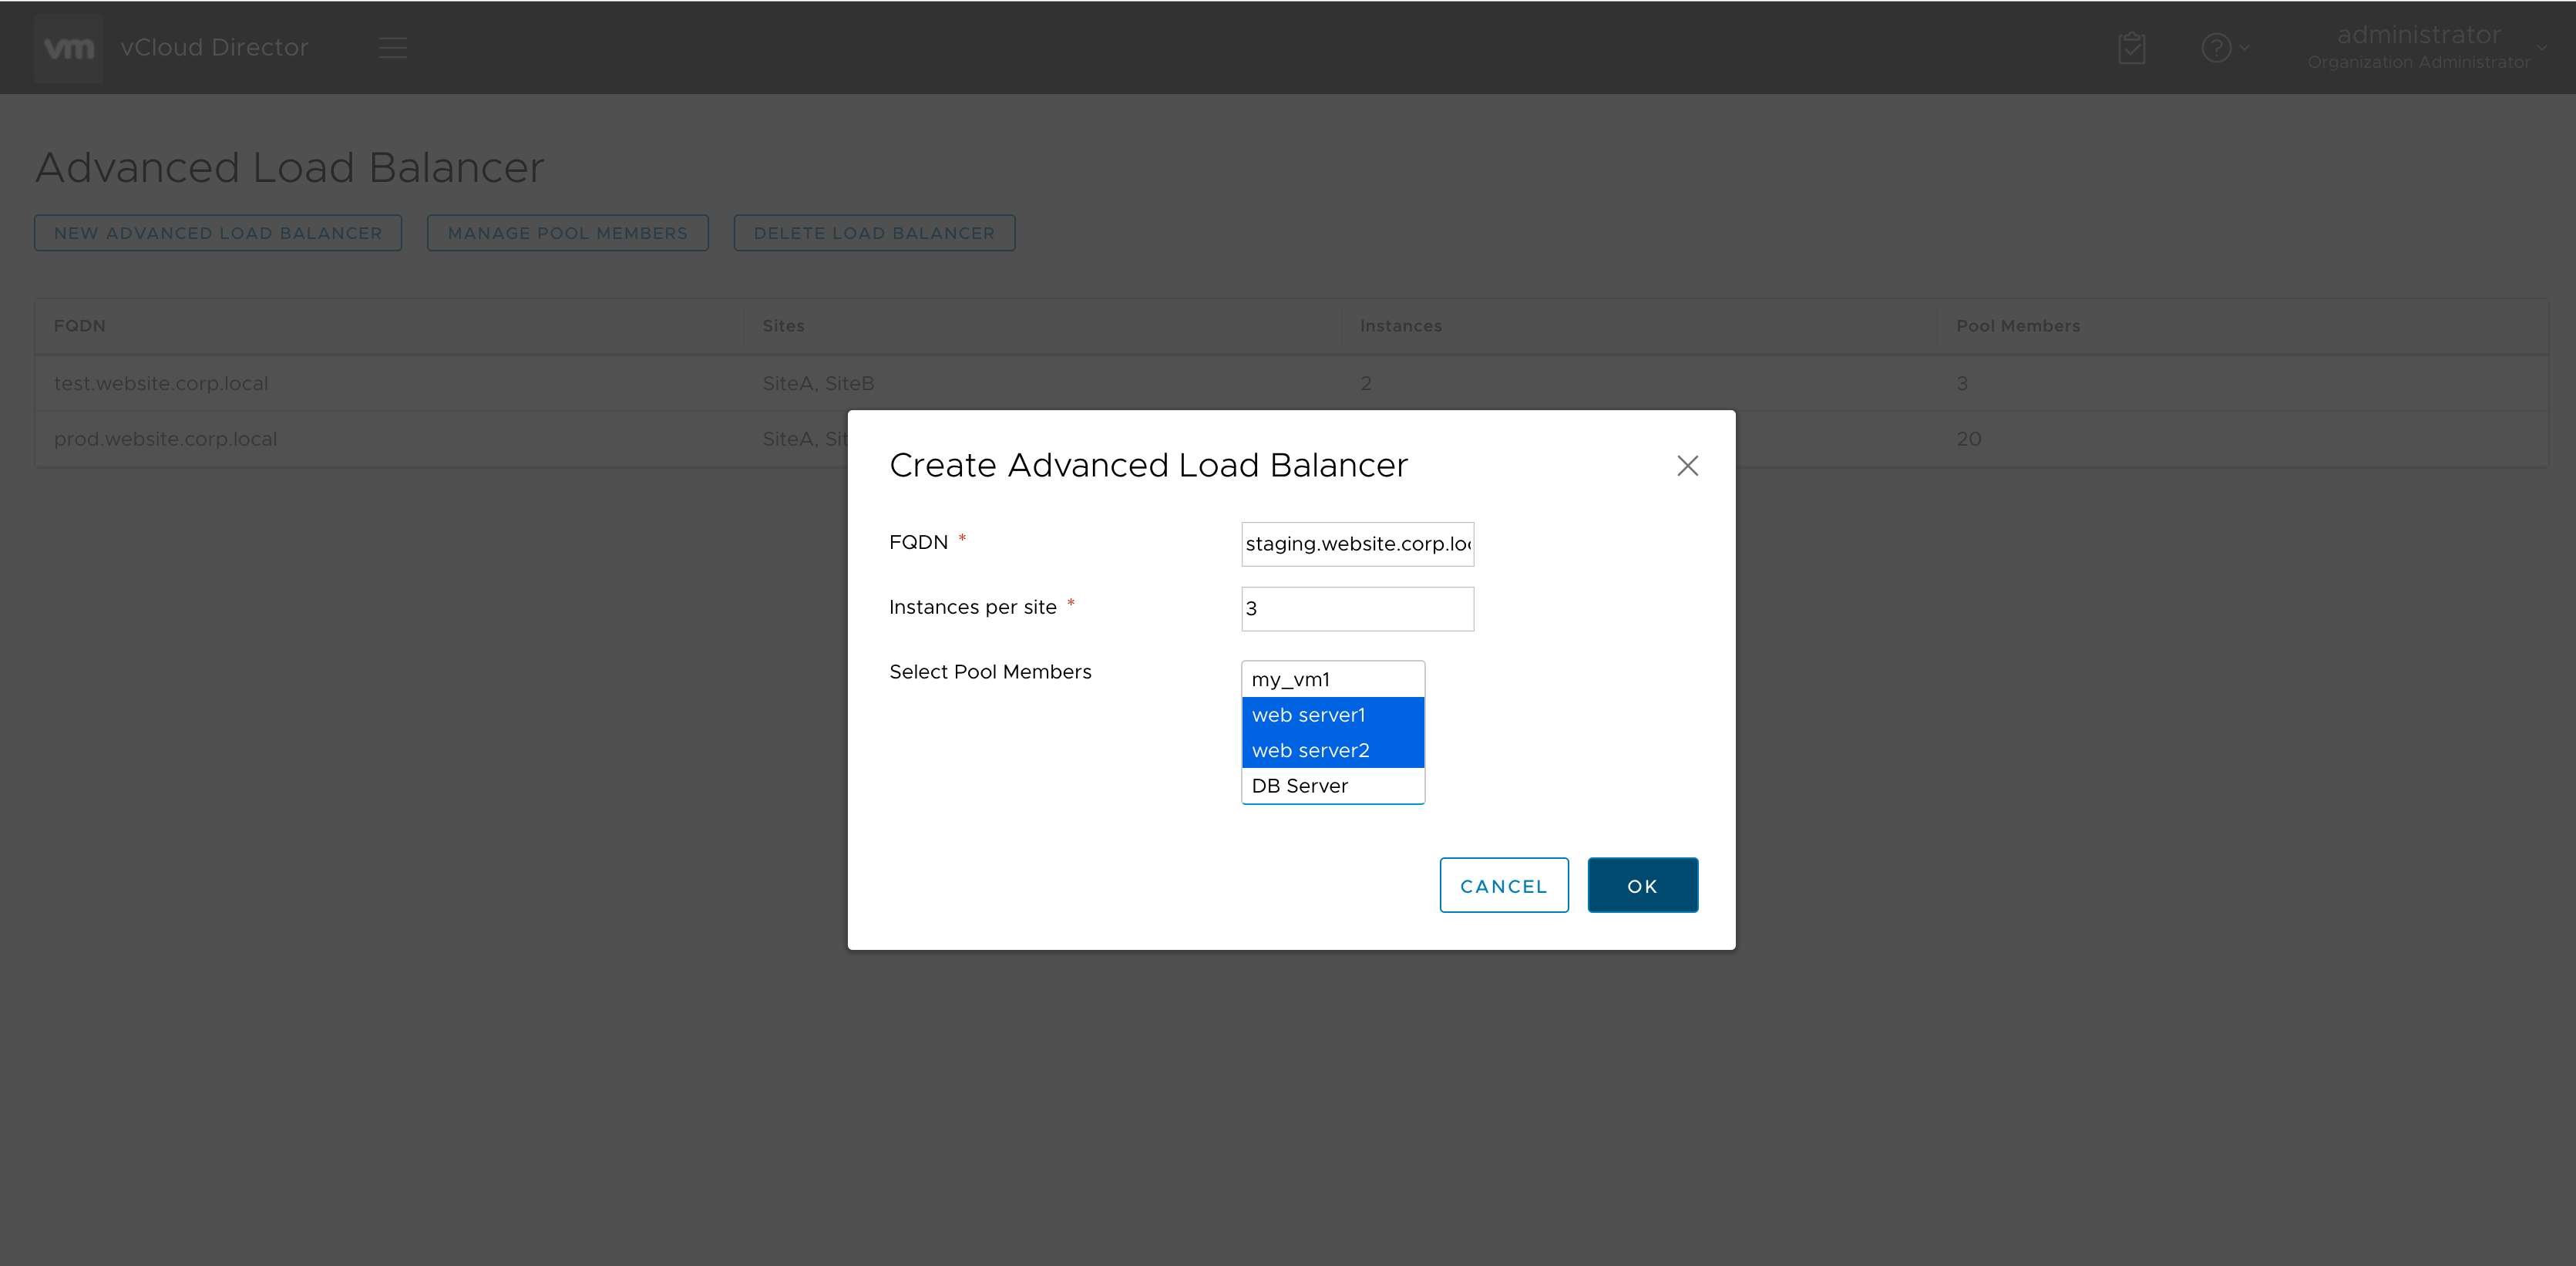This screenshot has height=1266, width=2576.
Task: Click the vCloud Director vm logo
Action: coord(67,47)
